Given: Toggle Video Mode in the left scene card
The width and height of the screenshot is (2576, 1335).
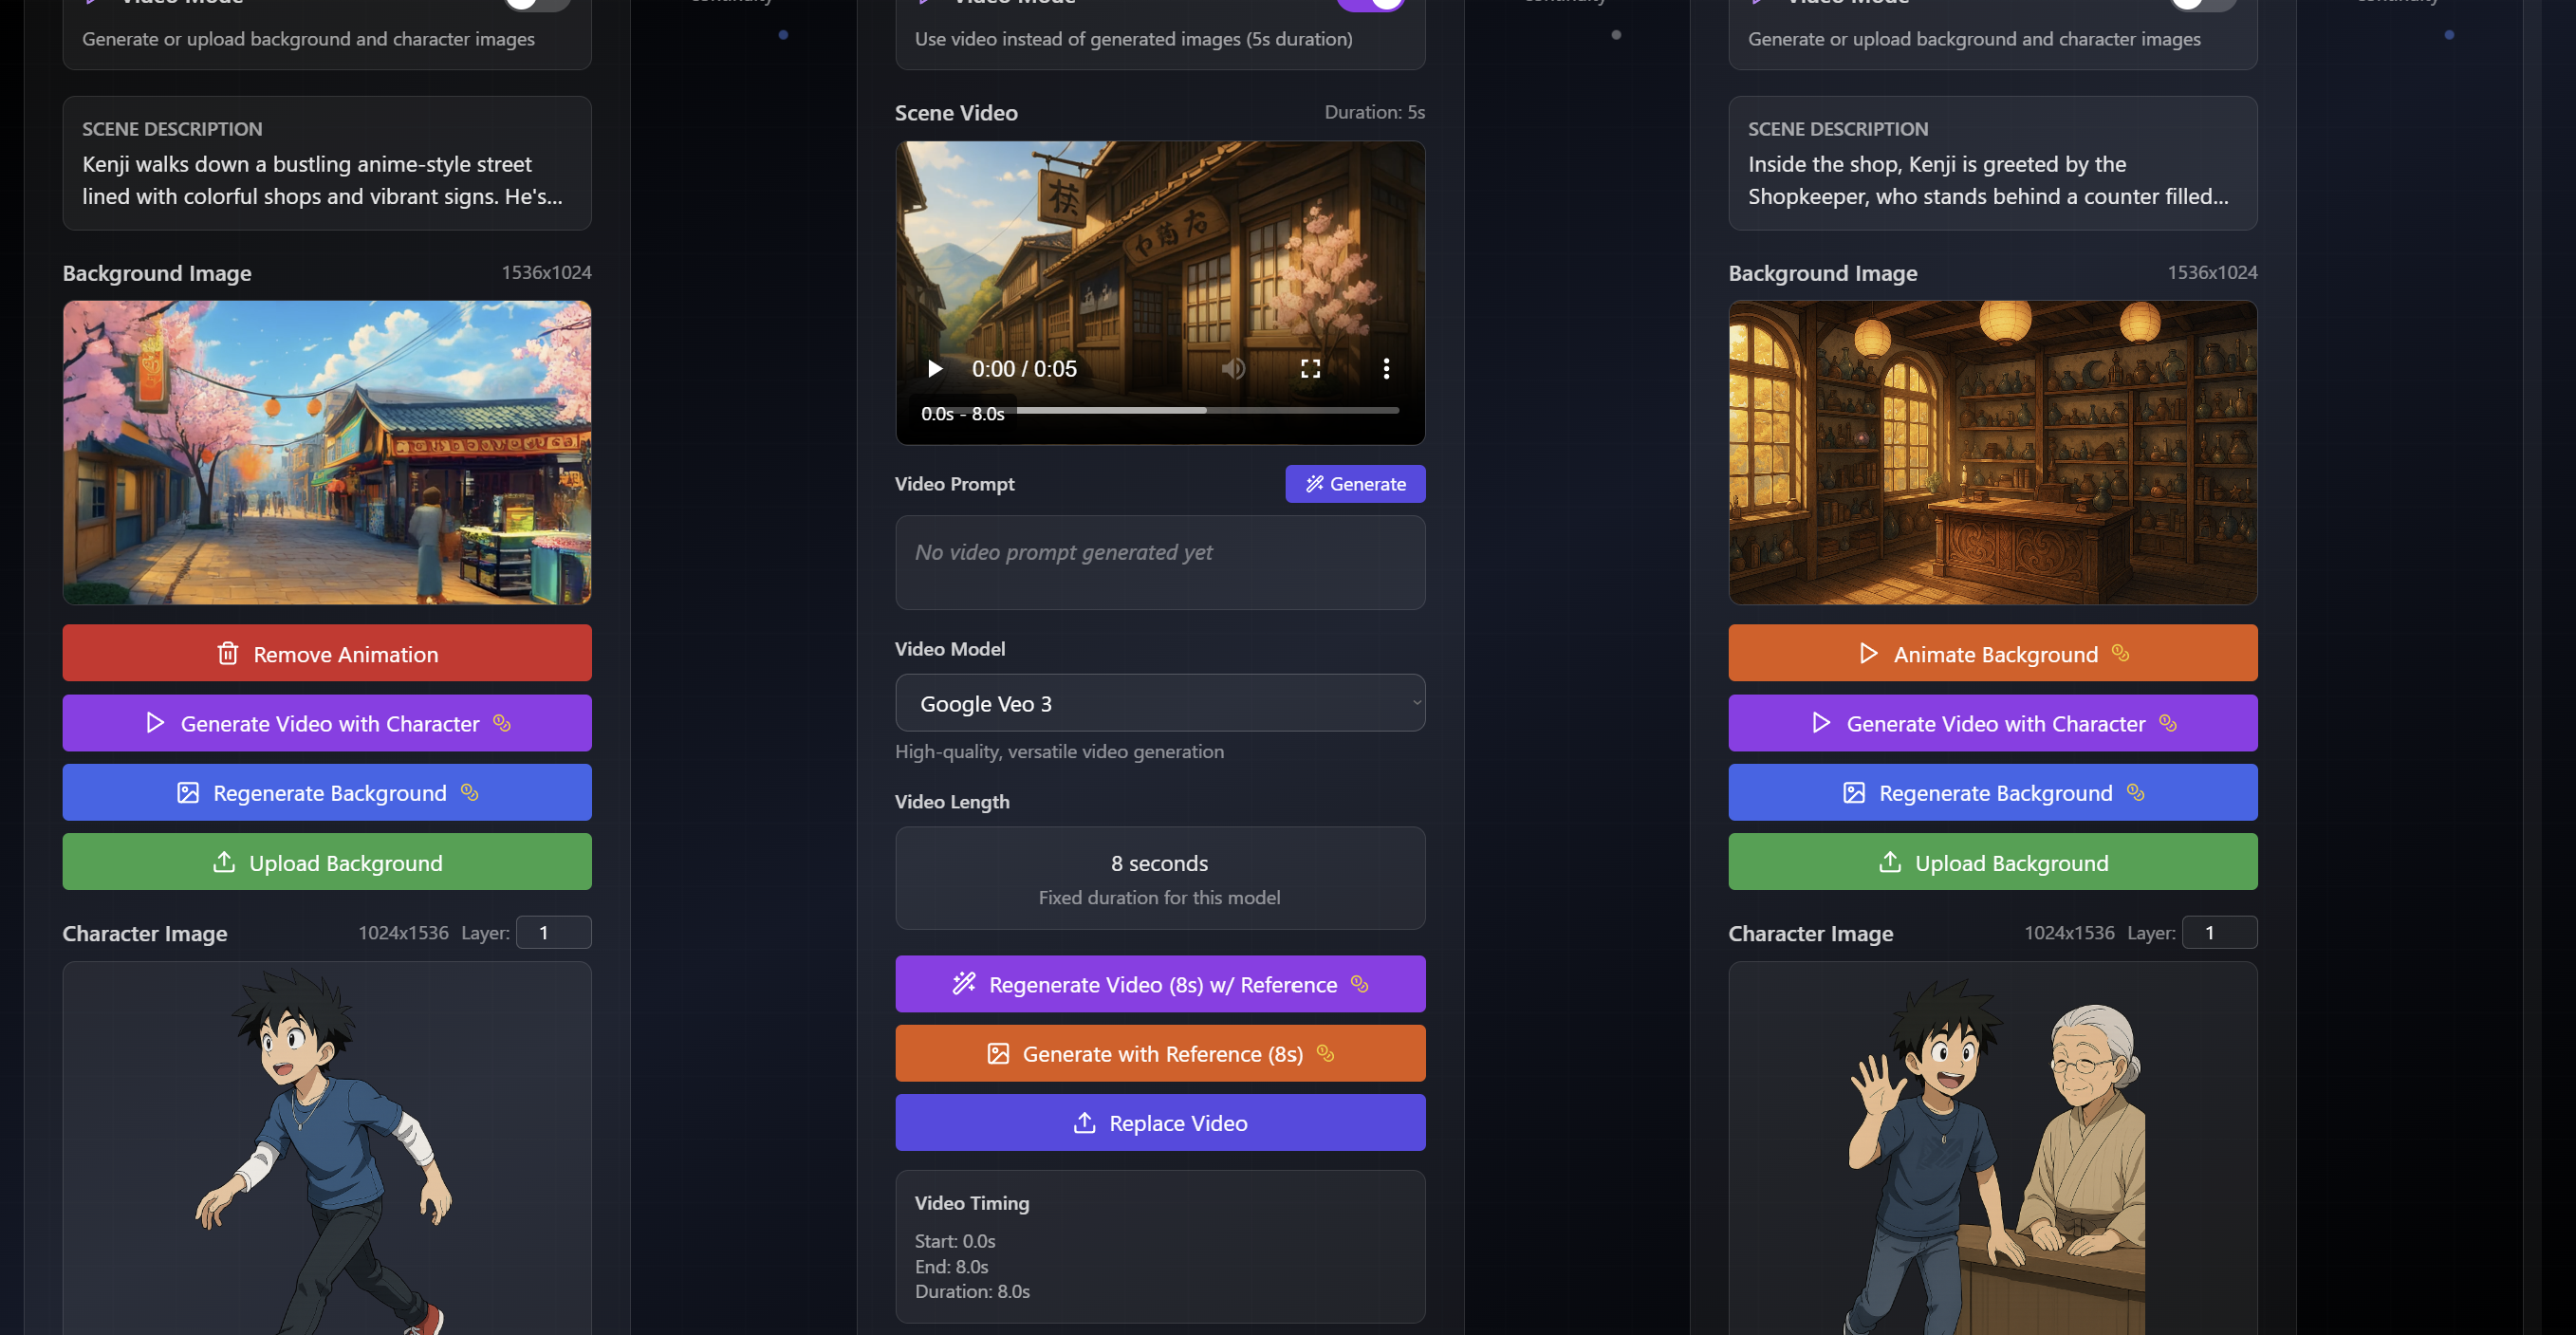Looking at the screenshot, I should (x=537, y=4).
